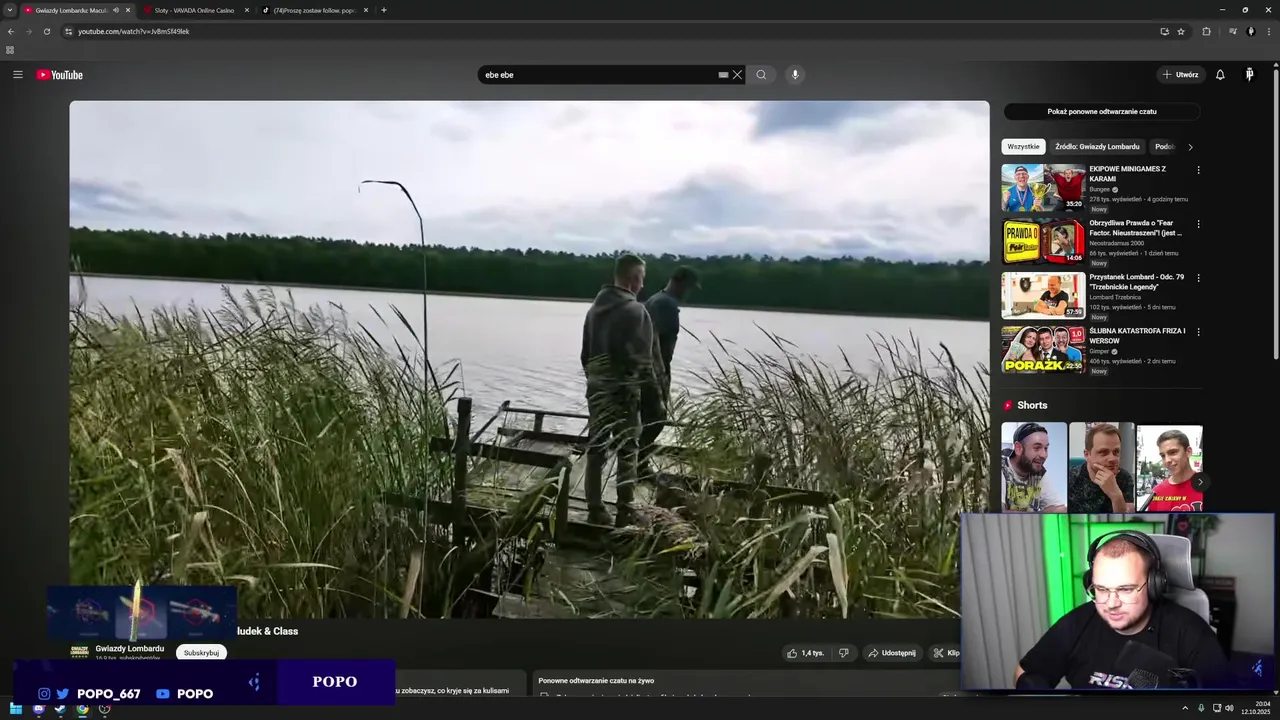Open the on-screen keyboard icon in search box

(723, 75)
